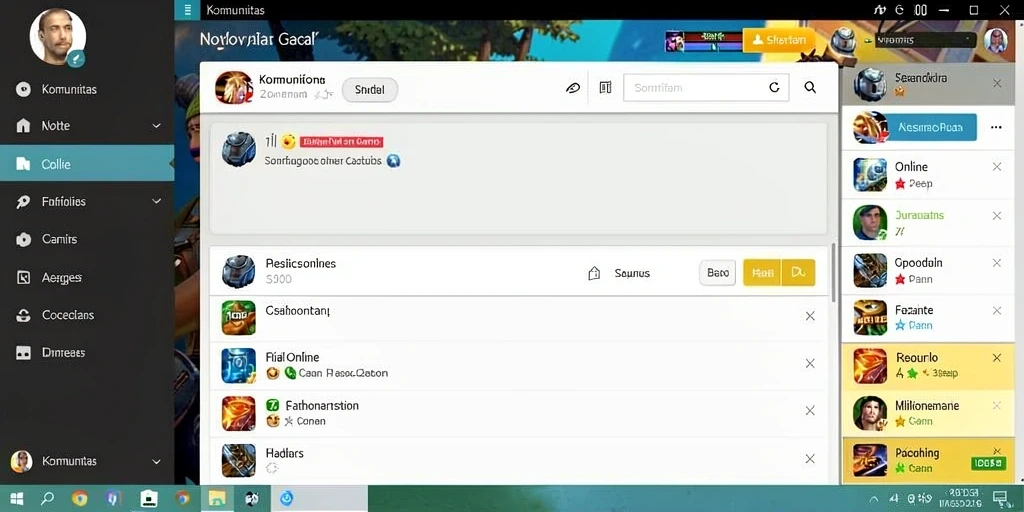Close the Duraaatns entry
The width and height of the screenshot is (1024, 512).
997,216
